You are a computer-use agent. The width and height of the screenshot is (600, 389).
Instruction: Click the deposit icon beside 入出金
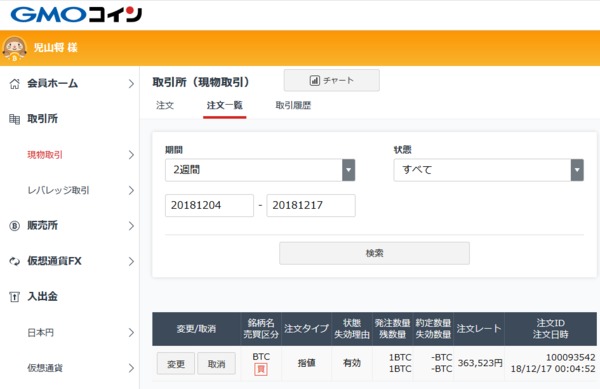coord(14,297)
